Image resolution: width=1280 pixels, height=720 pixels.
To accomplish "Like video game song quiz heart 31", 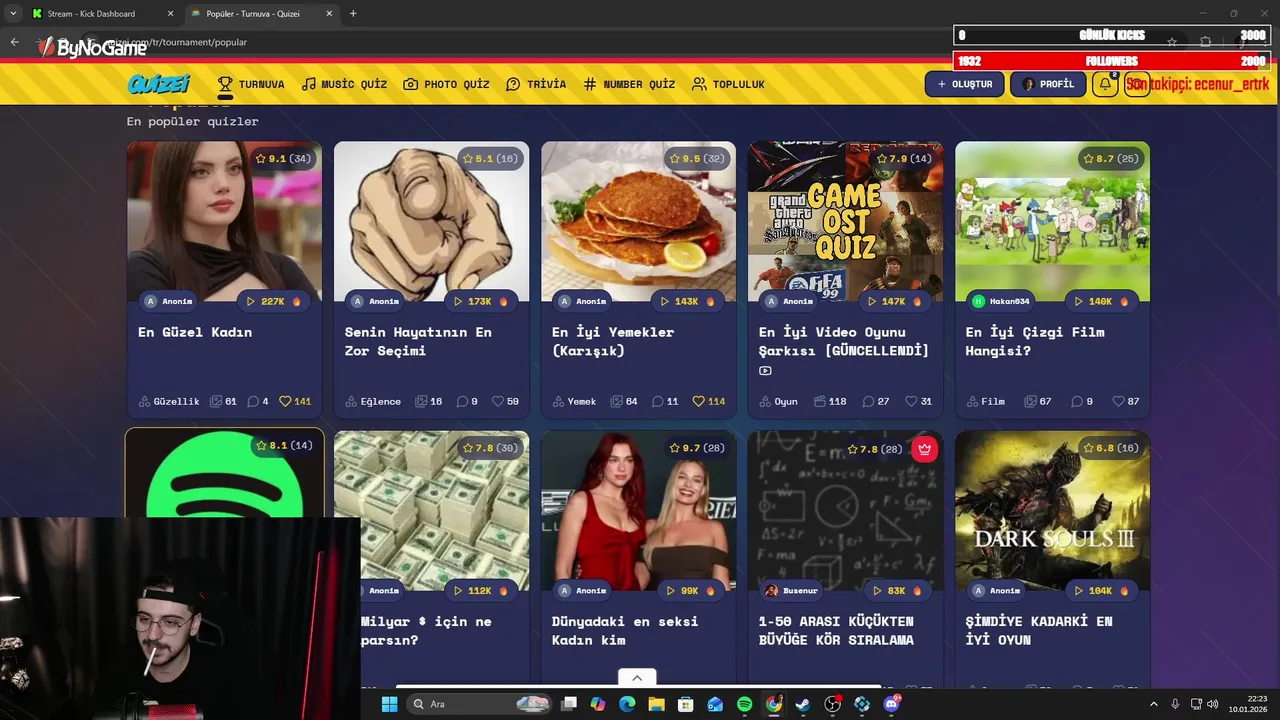I will (918, 401).
